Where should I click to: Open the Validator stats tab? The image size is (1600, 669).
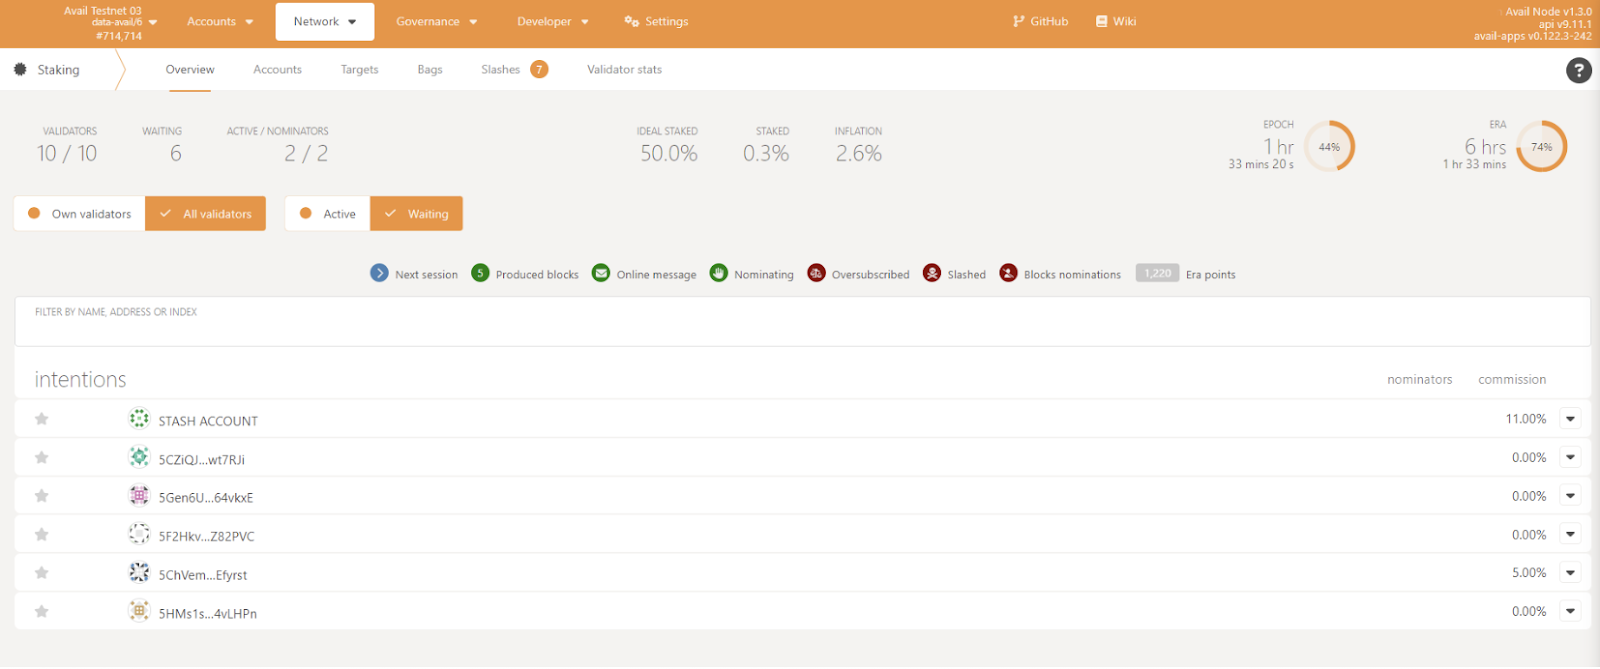[x=624, y=70]
